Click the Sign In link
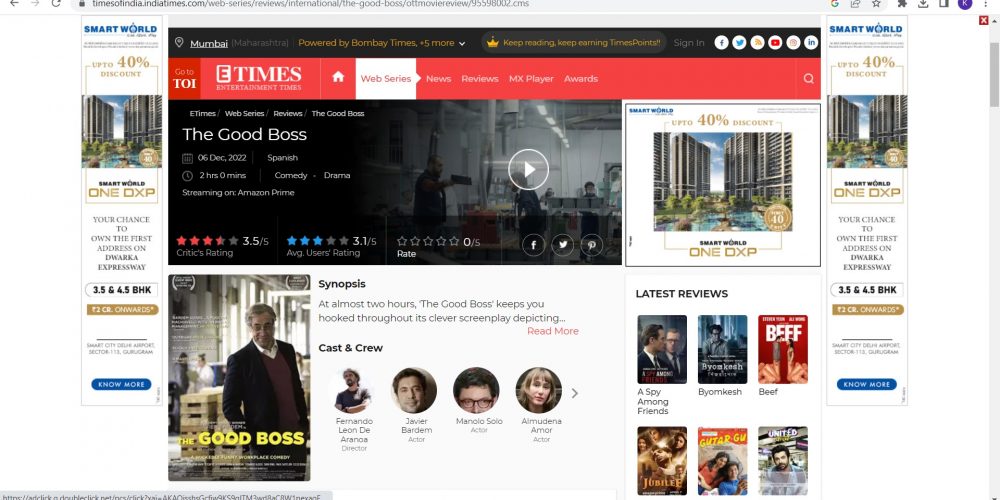This screenshot has height=500, width=1000. pyautogui.click(x=689, y=43)
